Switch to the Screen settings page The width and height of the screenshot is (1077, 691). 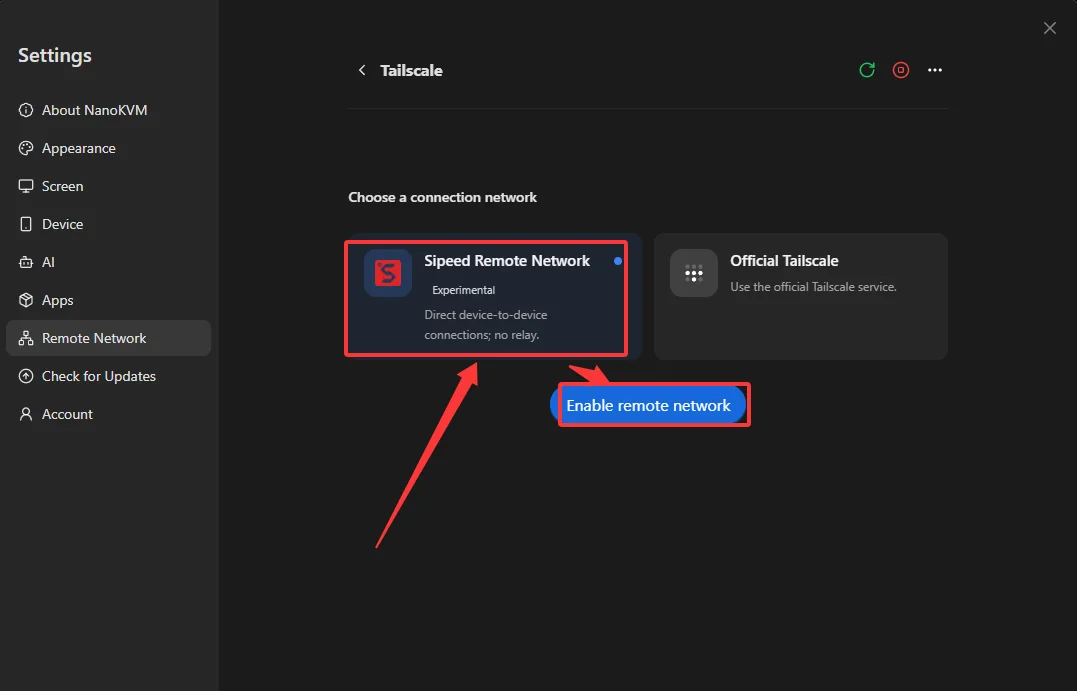click(109, 186)
